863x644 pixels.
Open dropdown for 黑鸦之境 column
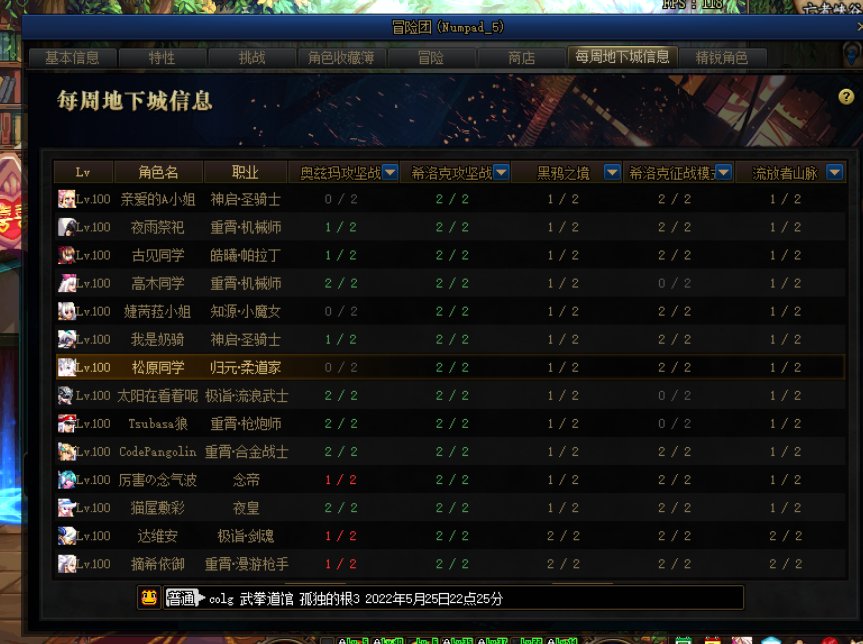tap(612, 173)
